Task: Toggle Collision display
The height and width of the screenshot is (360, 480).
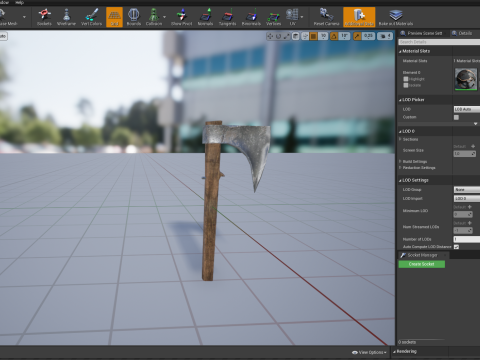Action: tap(153, 17)
